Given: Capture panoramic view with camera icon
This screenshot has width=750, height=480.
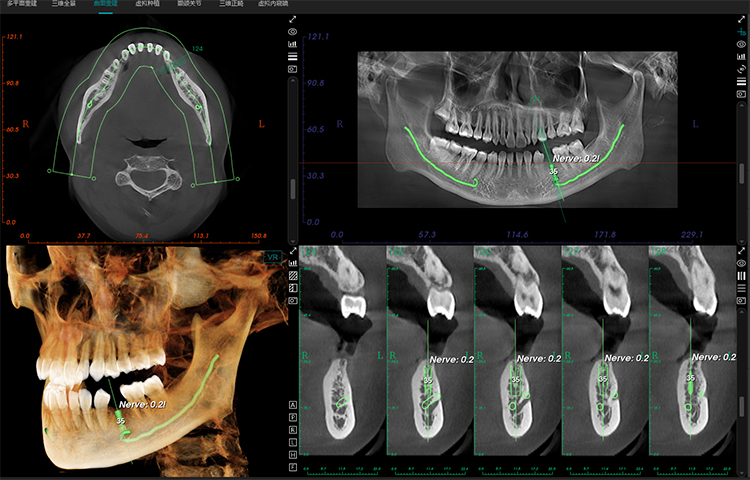Looking at the screenshot, I should (741, 93).
